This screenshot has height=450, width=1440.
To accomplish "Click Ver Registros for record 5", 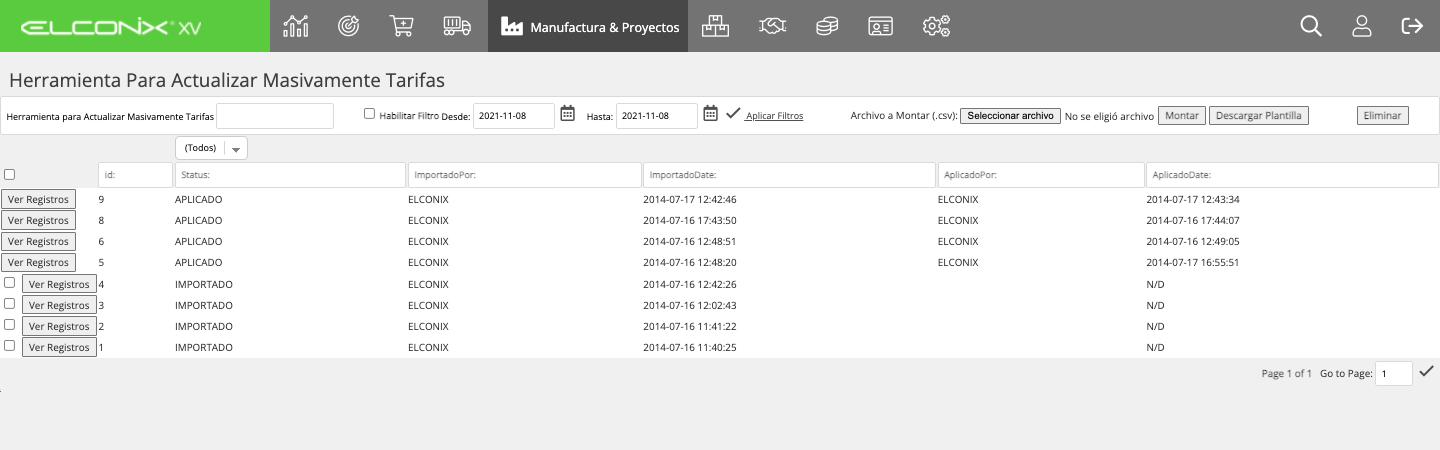I will (x=38, y=263).
